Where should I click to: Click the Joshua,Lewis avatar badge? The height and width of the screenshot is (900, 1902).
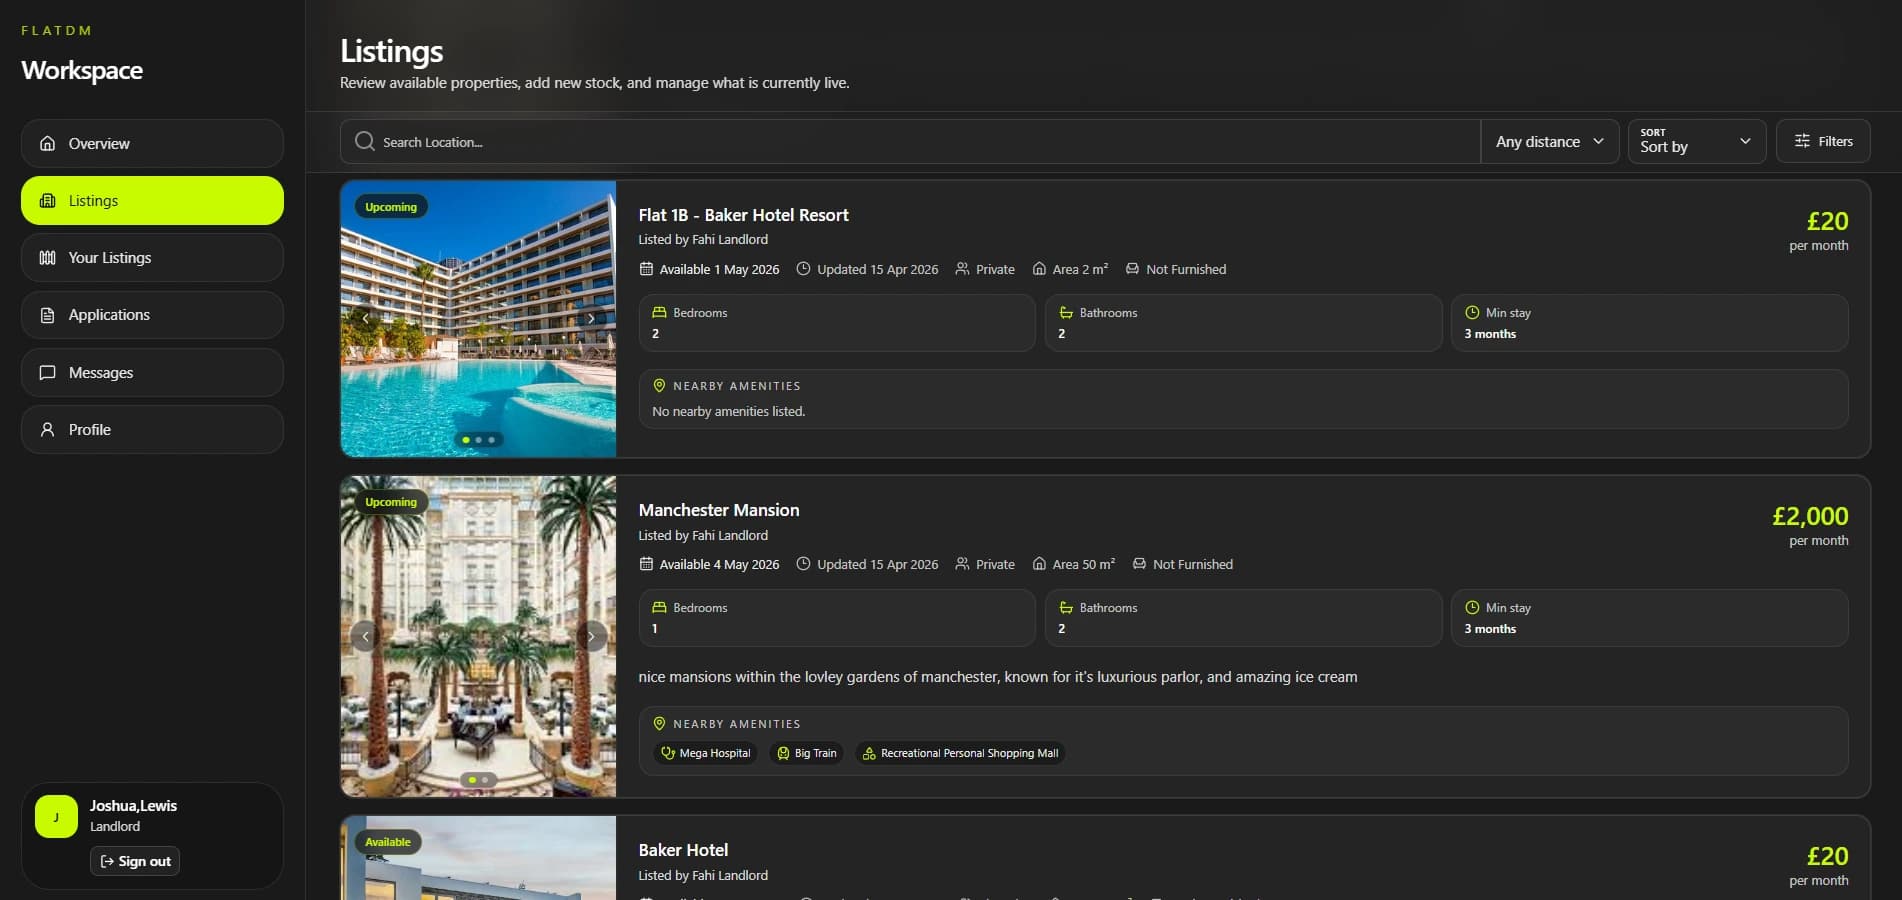(56, 816)
